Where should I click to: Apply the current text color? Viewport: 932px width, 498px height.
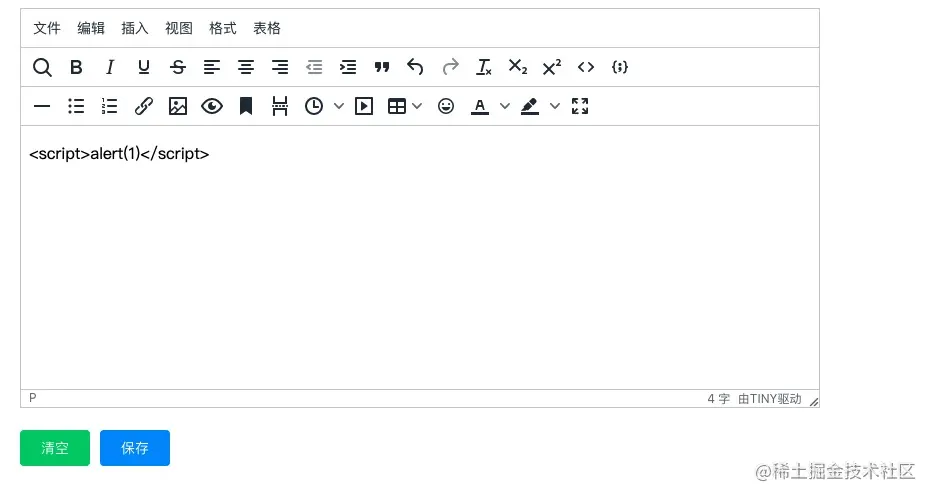pyautogui.click(x=480, y=106)
